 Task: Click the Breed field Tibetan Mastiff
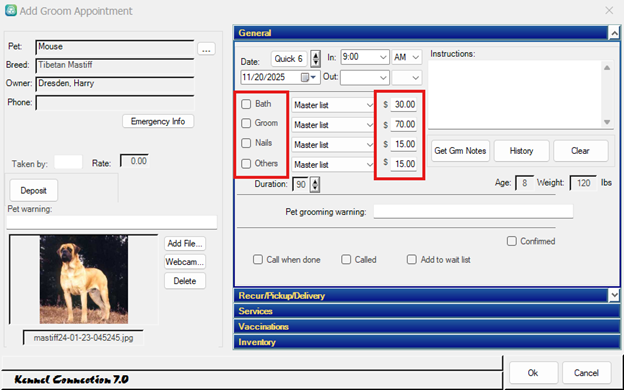(x=115, y=66)
